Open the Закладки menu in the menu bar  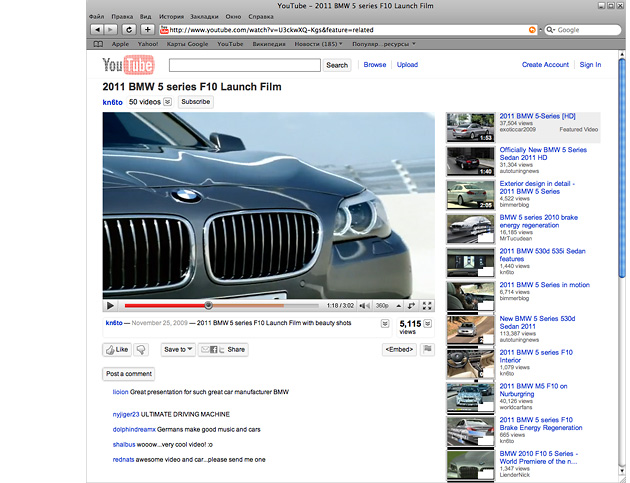click(x=206, y=17)
